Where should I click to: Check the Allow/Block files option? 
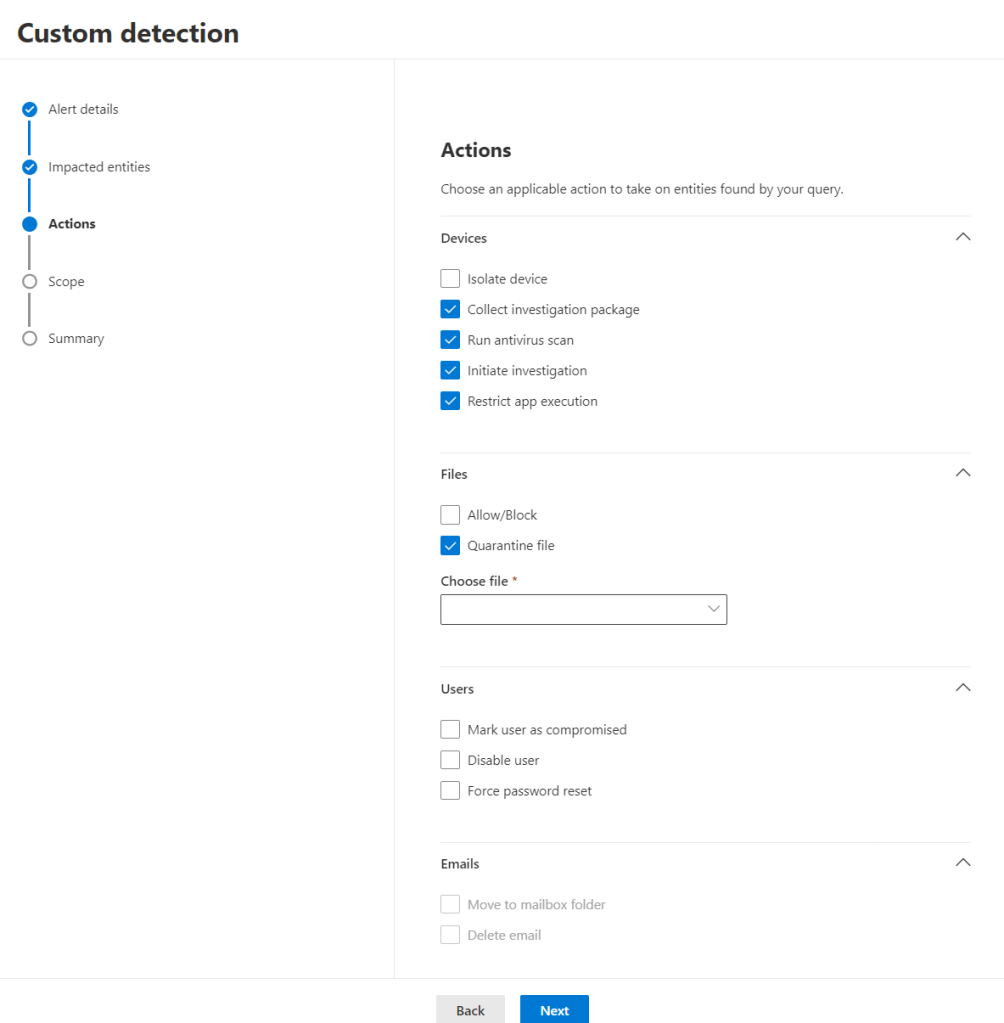coord(450,515)
